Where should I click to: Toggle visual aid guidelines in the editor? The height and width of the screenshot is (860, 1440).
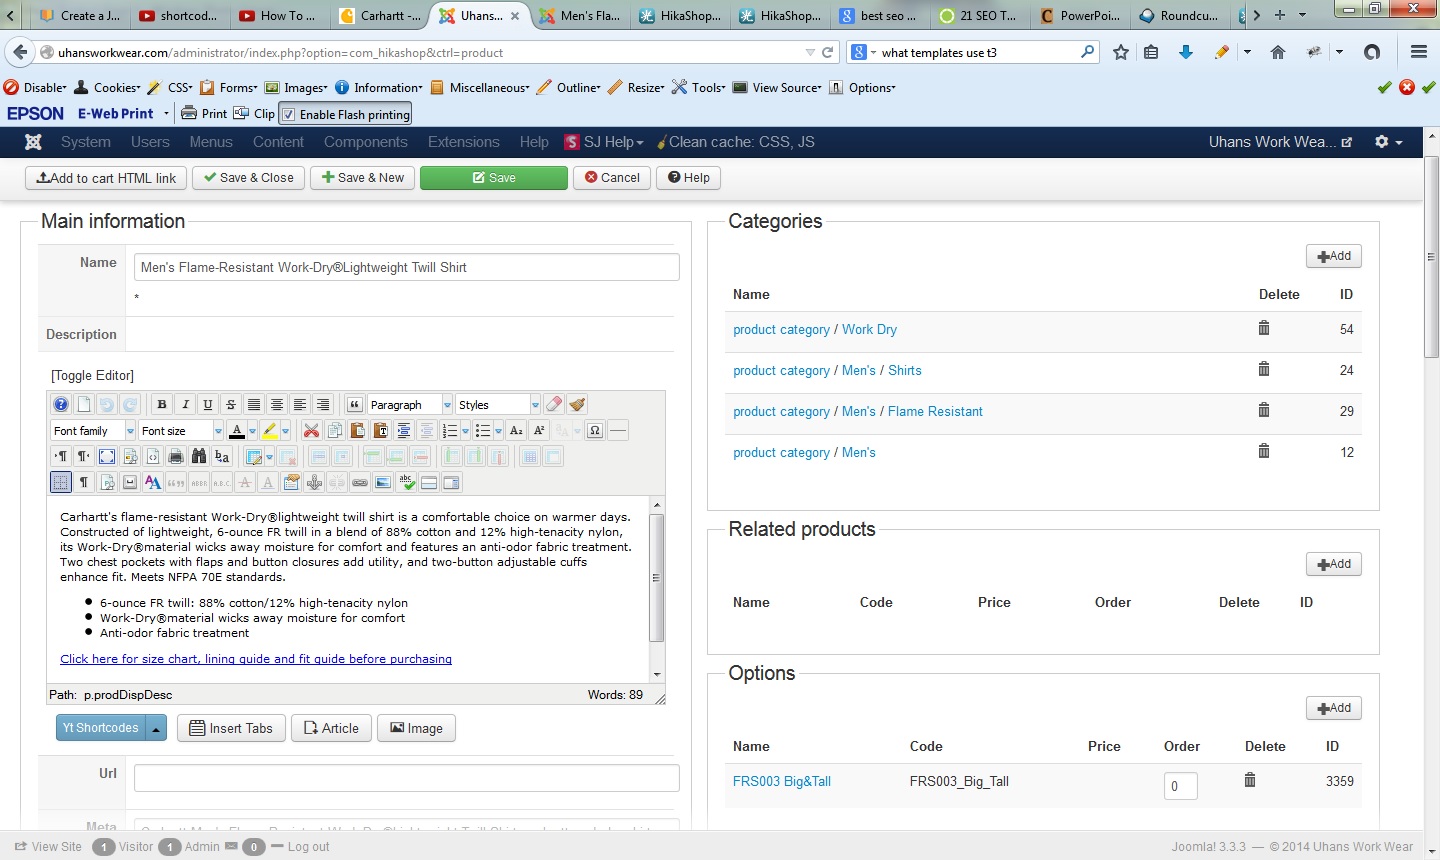pyautogui.click(x=61, y=483)
